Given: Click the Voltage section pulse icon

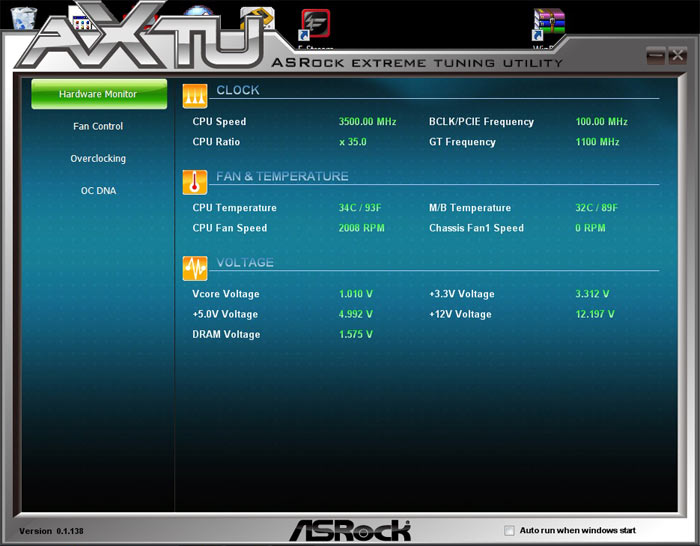Looking at the screenshot, I should [195, 268].
